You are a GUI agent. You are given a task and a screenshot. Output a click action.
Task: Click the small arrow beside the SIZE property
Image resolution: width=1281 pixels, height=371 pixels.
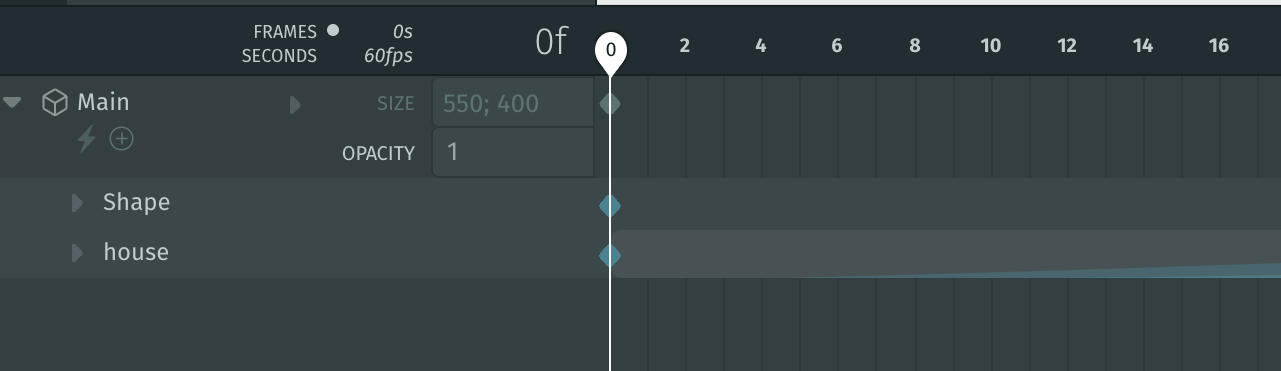coord(295,104)
